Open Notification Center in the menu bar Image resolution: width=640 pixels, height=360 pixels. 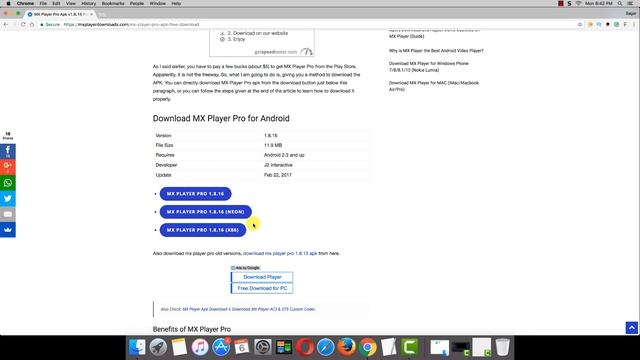point(630,3)
